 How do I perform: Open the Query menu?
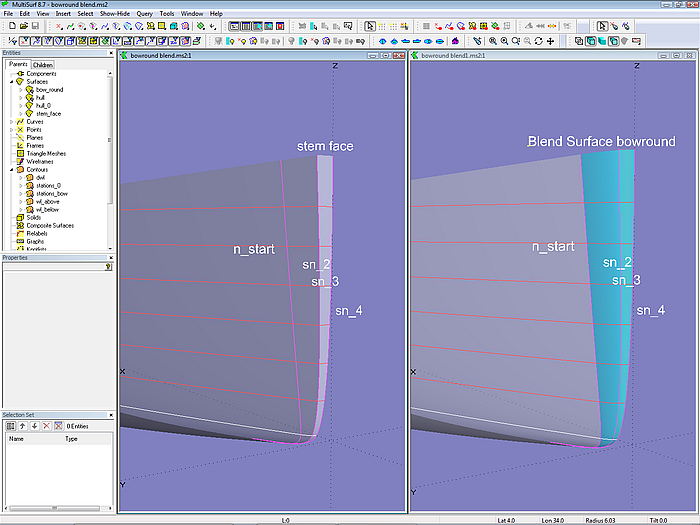pos(144,13)
